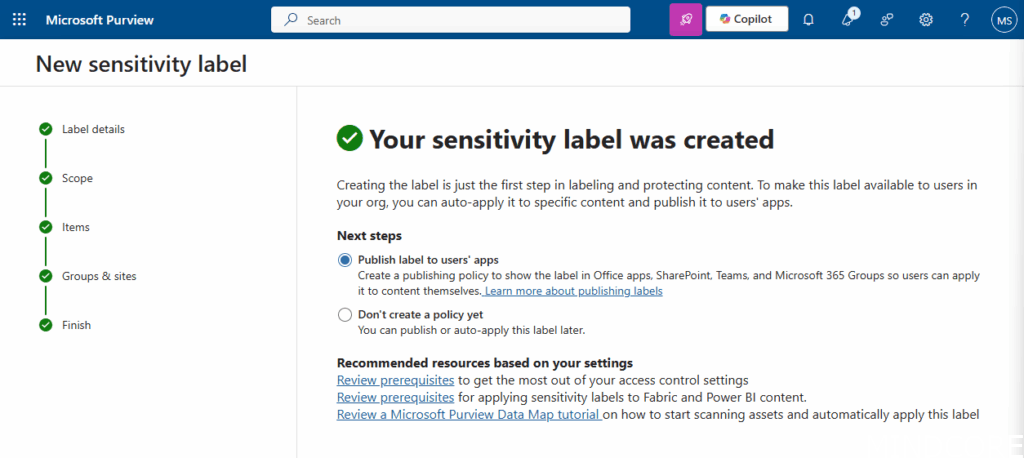Open Review prerequisites link for Fabric and Power BI
Screen dimensions: 1024x458
click(396, 397)
